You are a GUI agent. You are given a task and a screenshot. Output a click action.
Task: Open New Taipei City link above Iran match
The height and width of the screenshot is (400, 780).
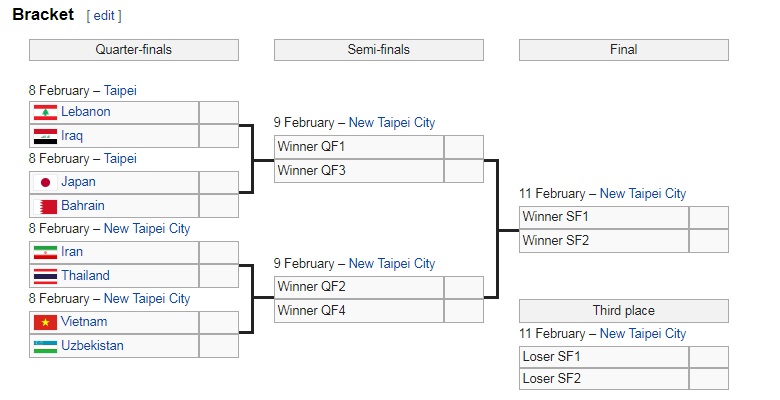tap(147, 228)
